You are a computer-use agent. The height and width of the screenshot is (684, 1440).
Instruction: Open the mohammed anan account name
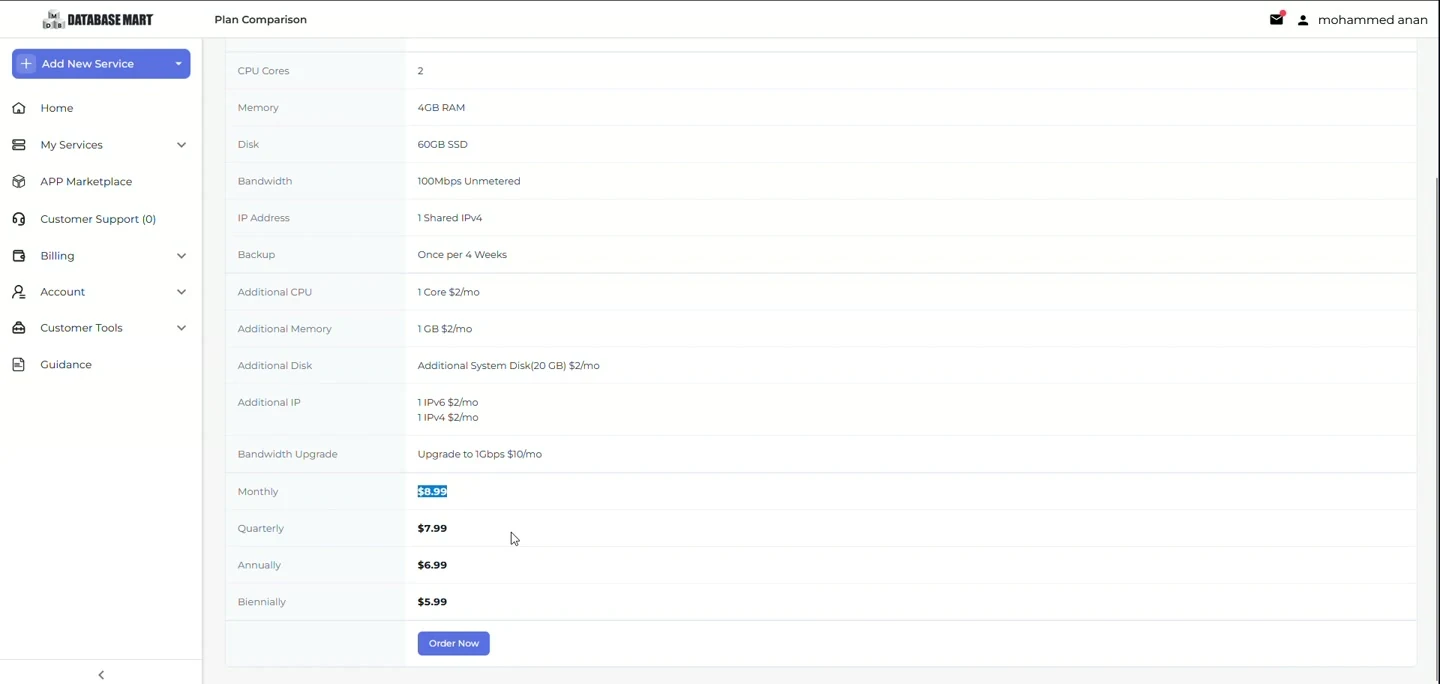pyautogui.click(x=1373, y=20)
